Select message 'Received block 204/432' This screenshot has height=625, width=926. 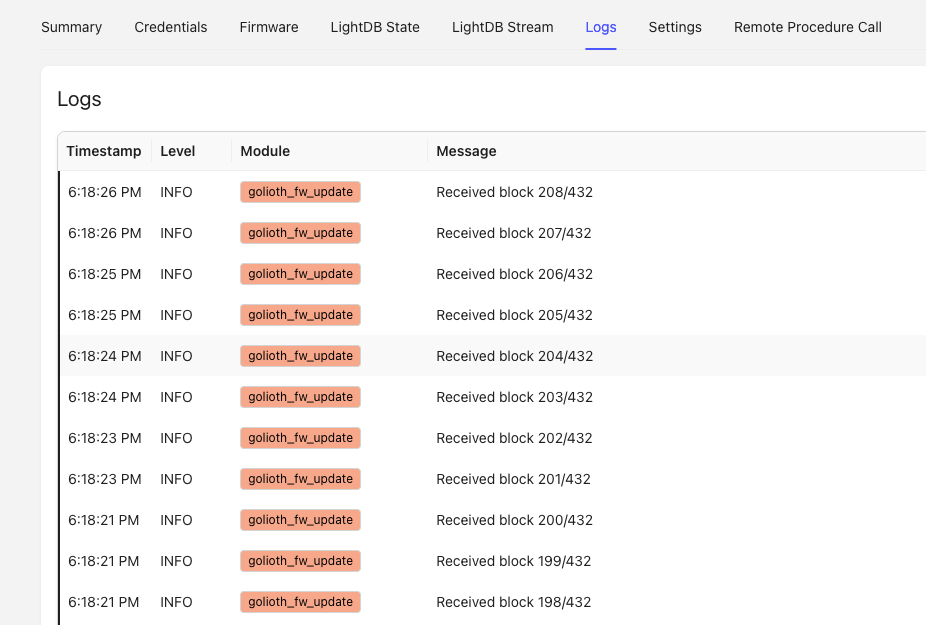click(514, 356)
